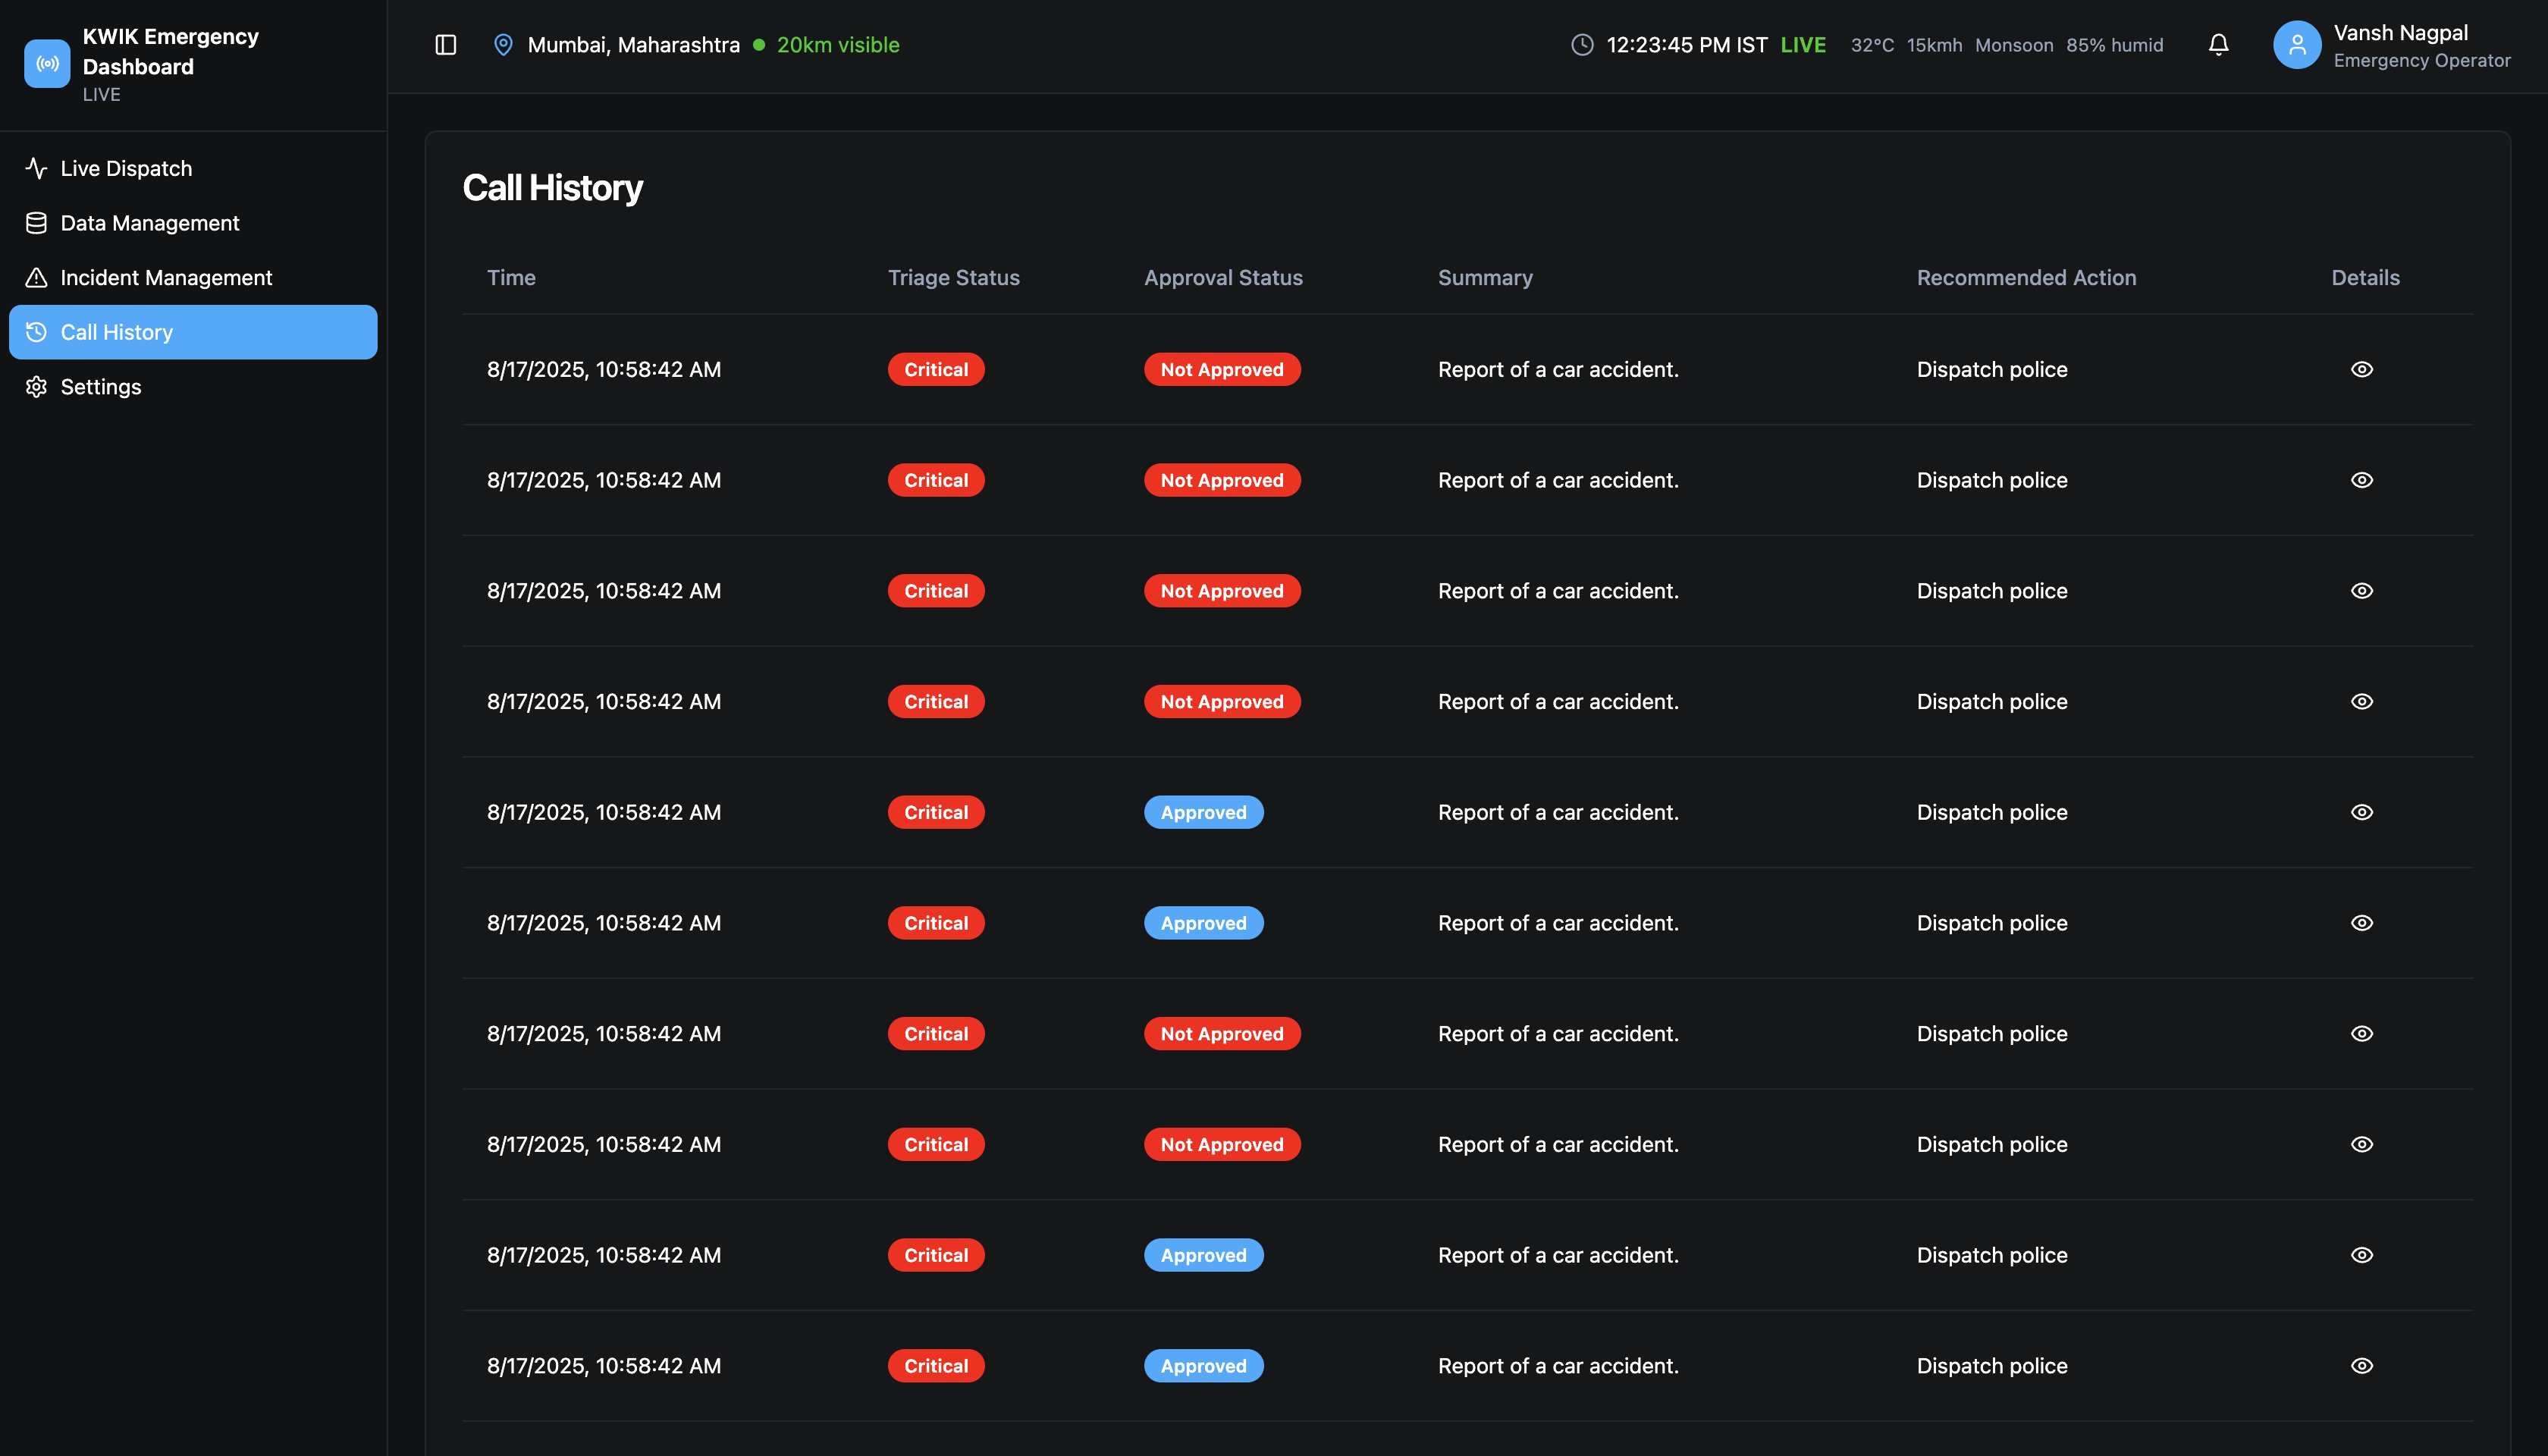Click the Vansh Nagpal profile name
Image resolution: width=2548 pixels, height=1456 pixels.
pos(2400,33)
